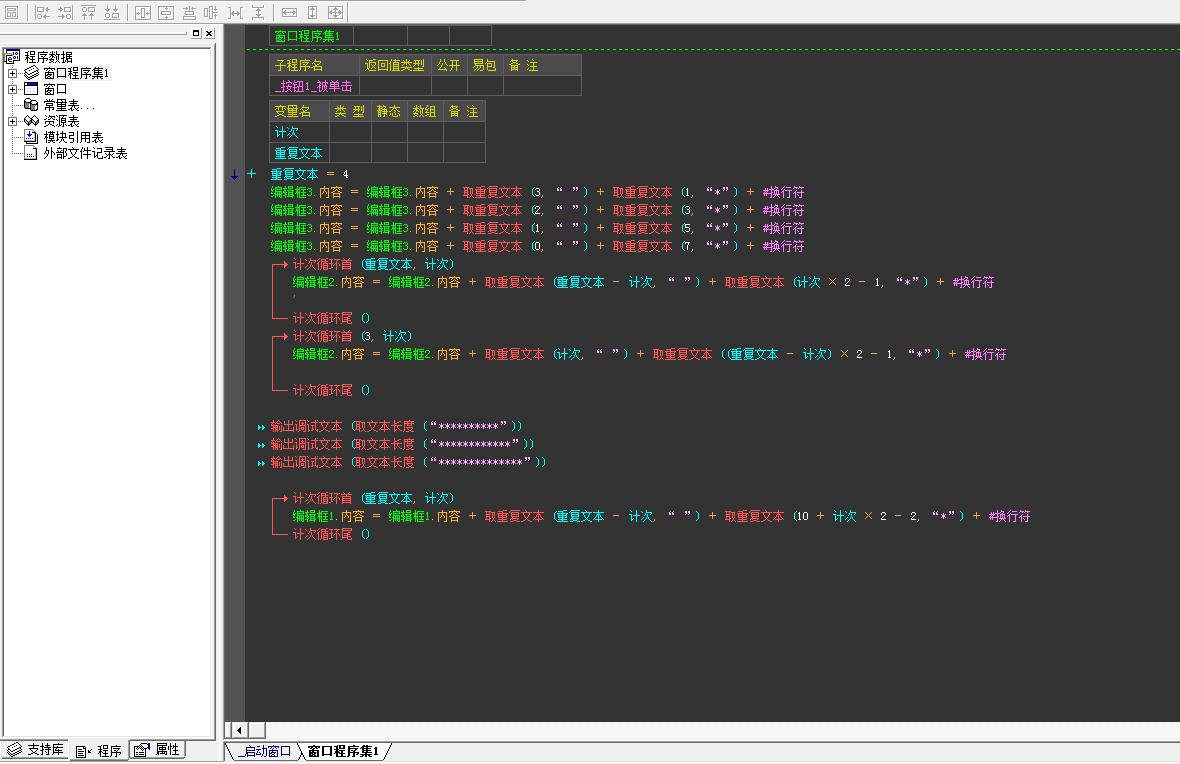1180x764 pixels.
Task: Switch to the 支持库 panel tab
Action: (x=35, y=750)
